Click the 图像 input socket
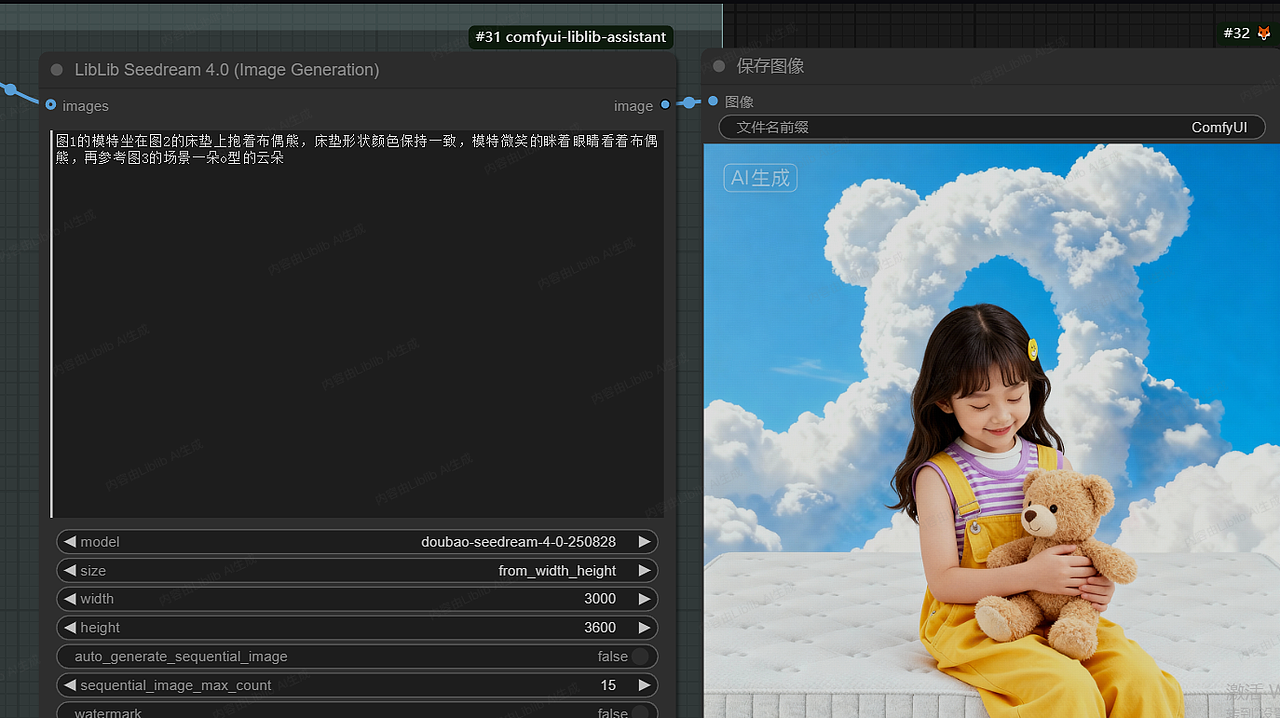Image resolution: width=1280 pixels, height=718 pixels. tap(713, 101)
